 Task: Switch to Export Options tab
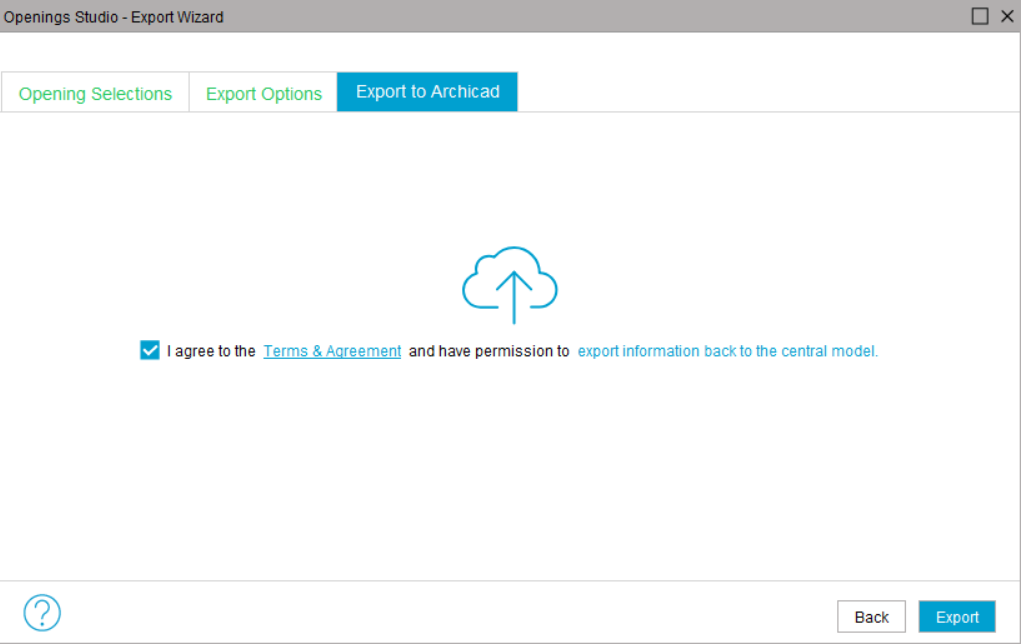pyautogui.click(x=264, y=93)
